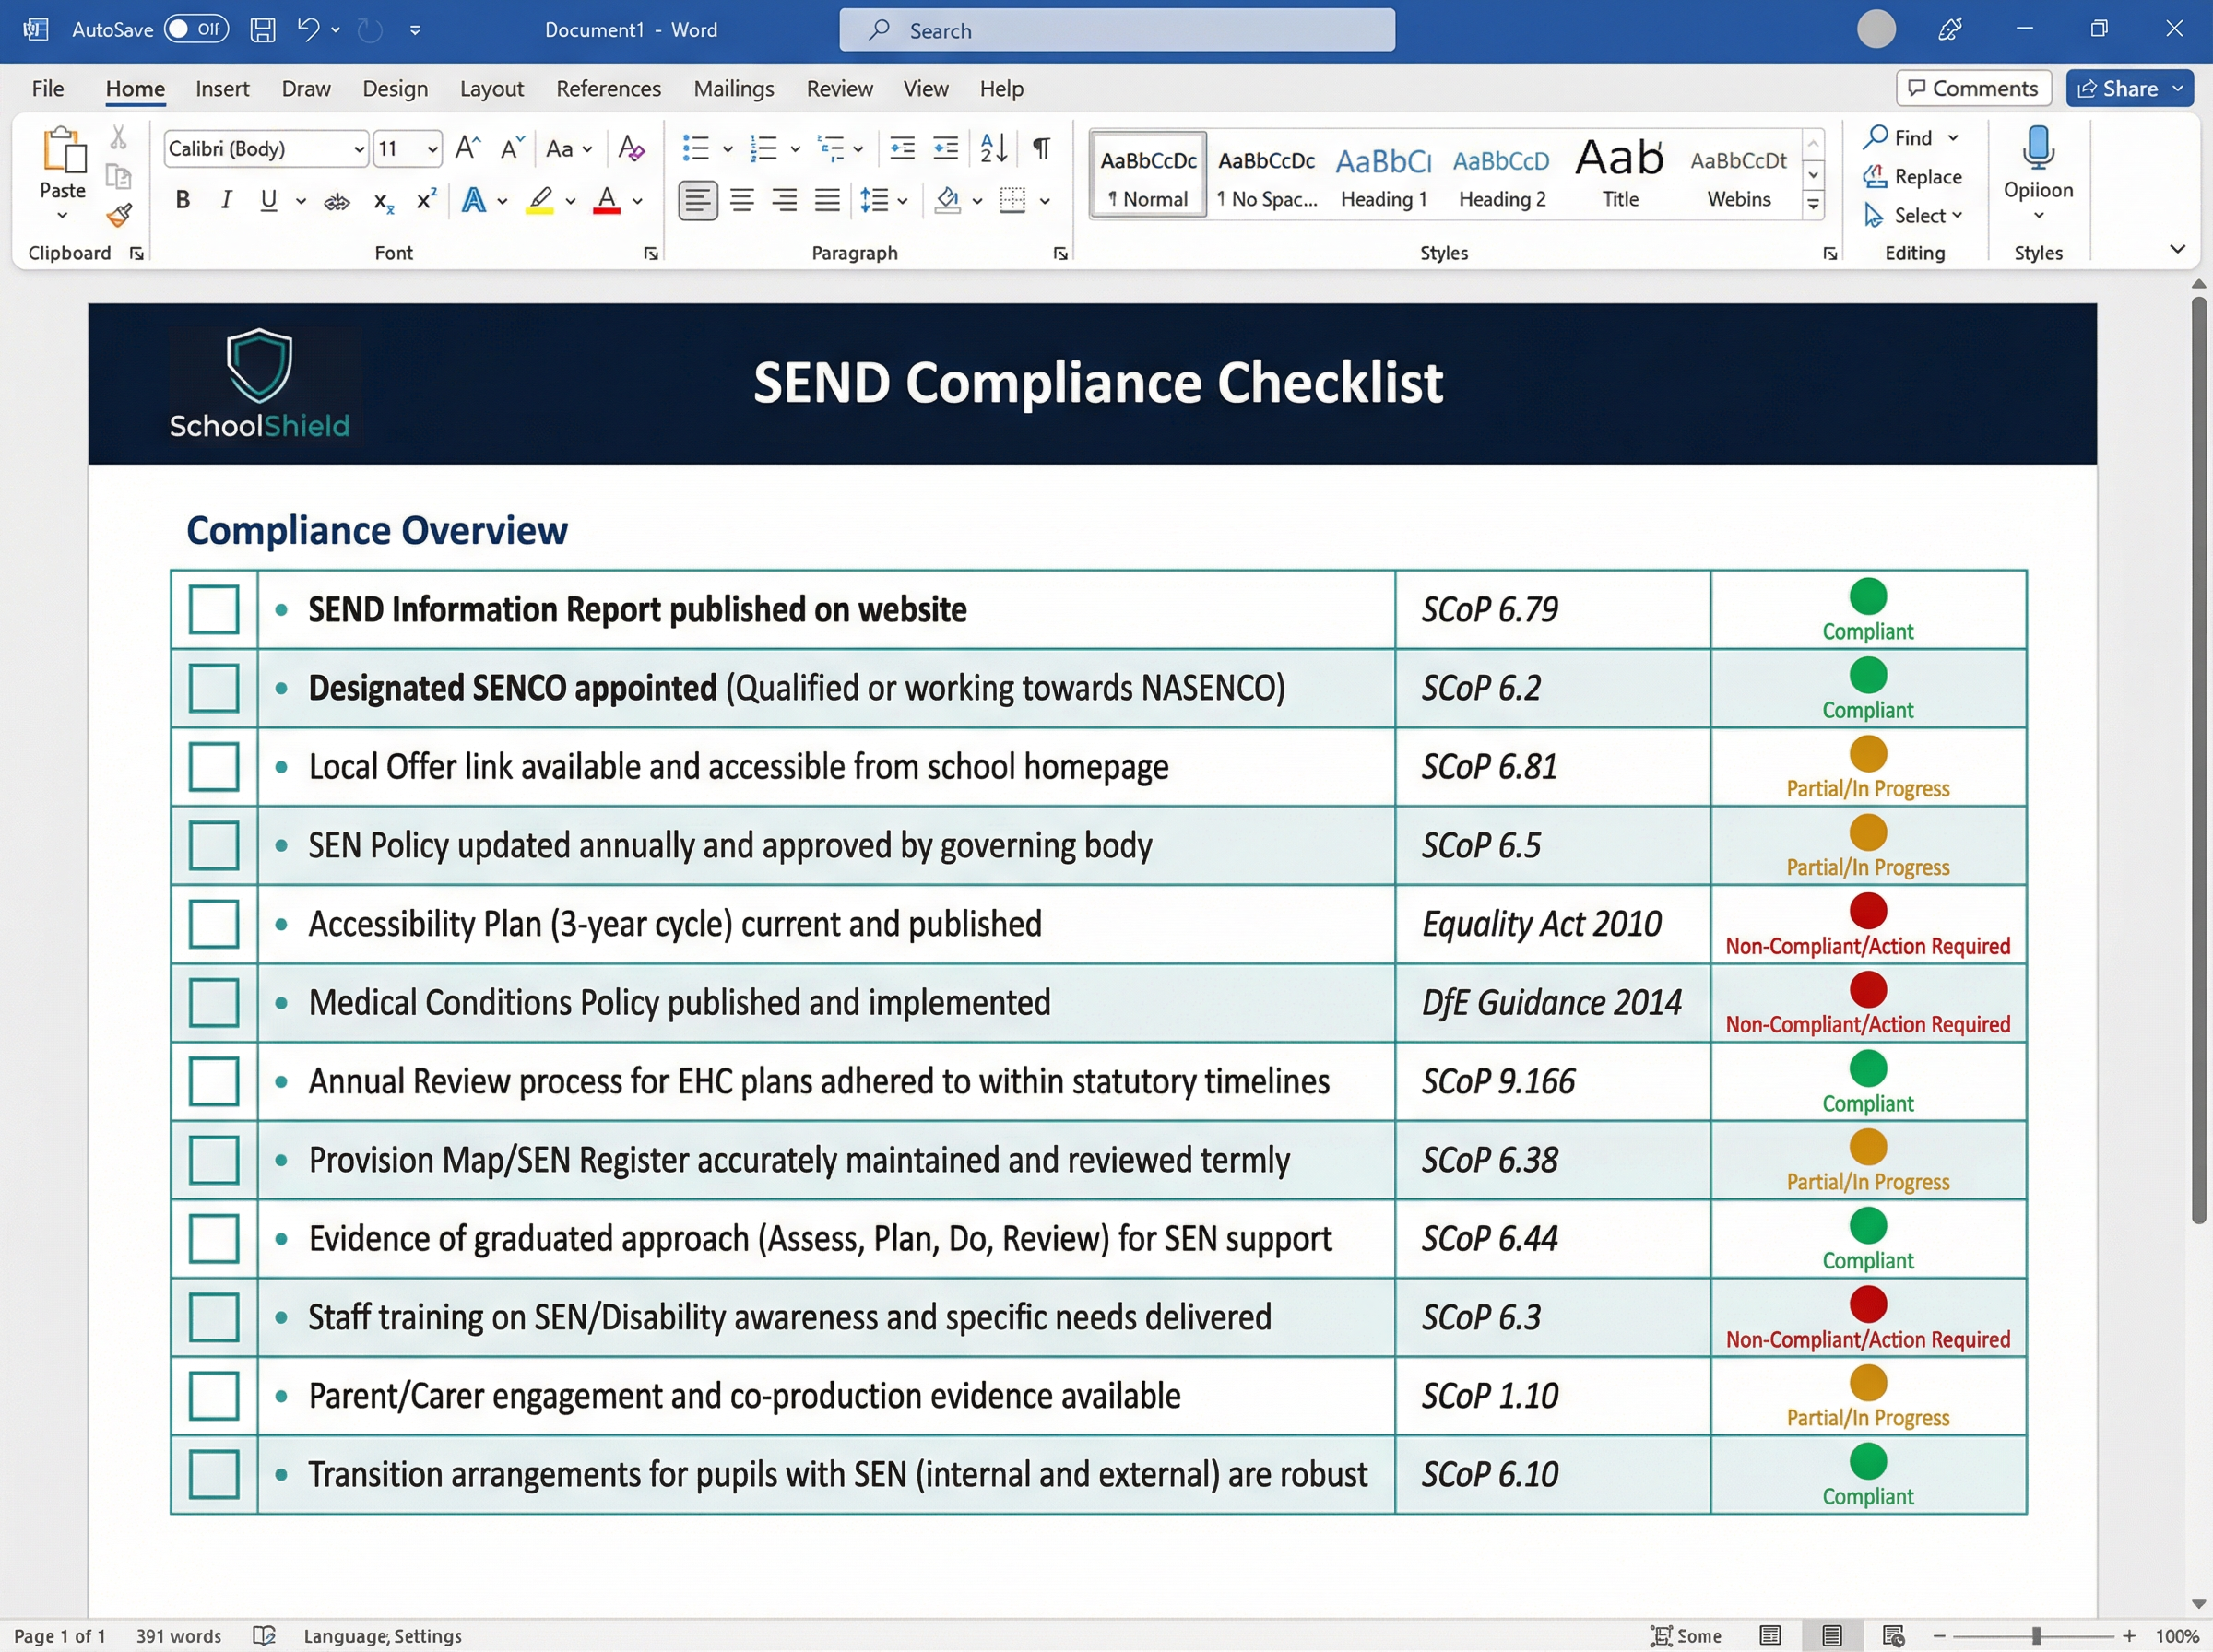
Task: Clear all formatting
Action: [630, 148]
